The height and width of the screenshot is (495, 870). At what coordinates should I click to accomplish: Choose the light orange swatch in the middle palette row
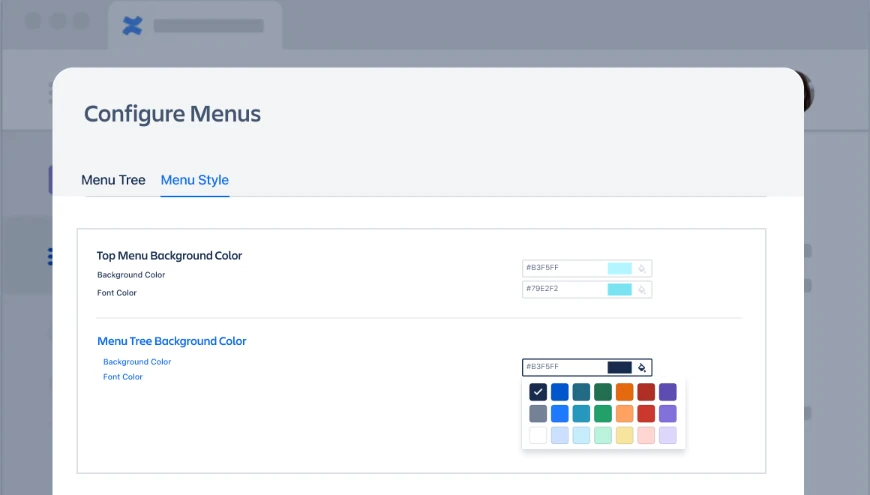point(625,413)
